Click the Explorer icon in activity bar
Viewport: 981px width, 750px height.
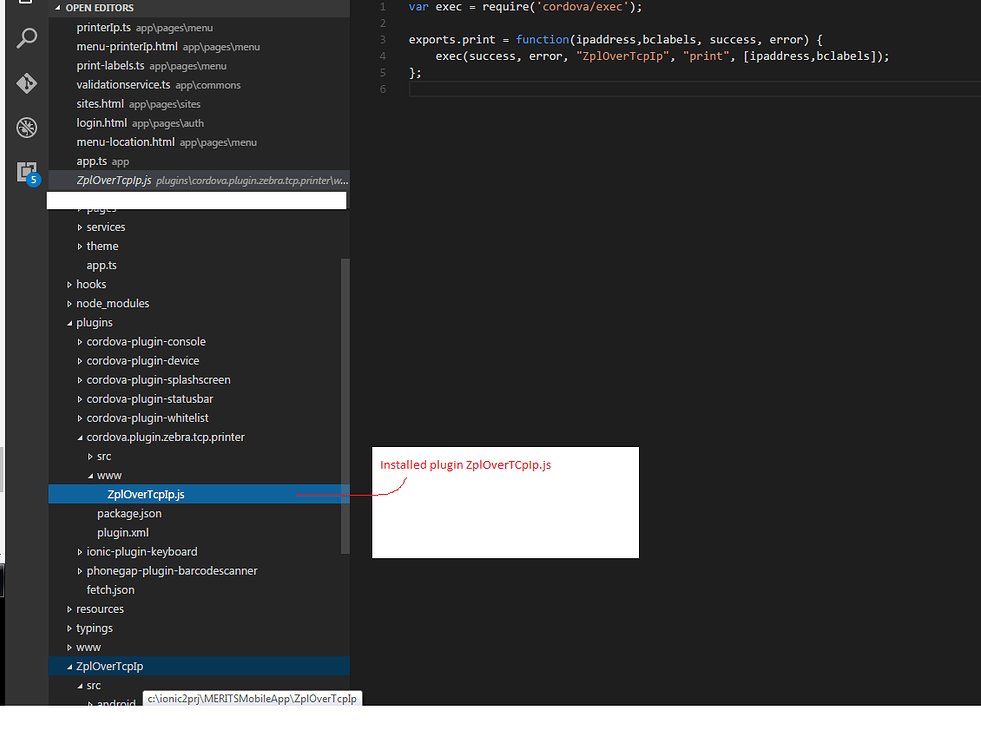point(26,5)
